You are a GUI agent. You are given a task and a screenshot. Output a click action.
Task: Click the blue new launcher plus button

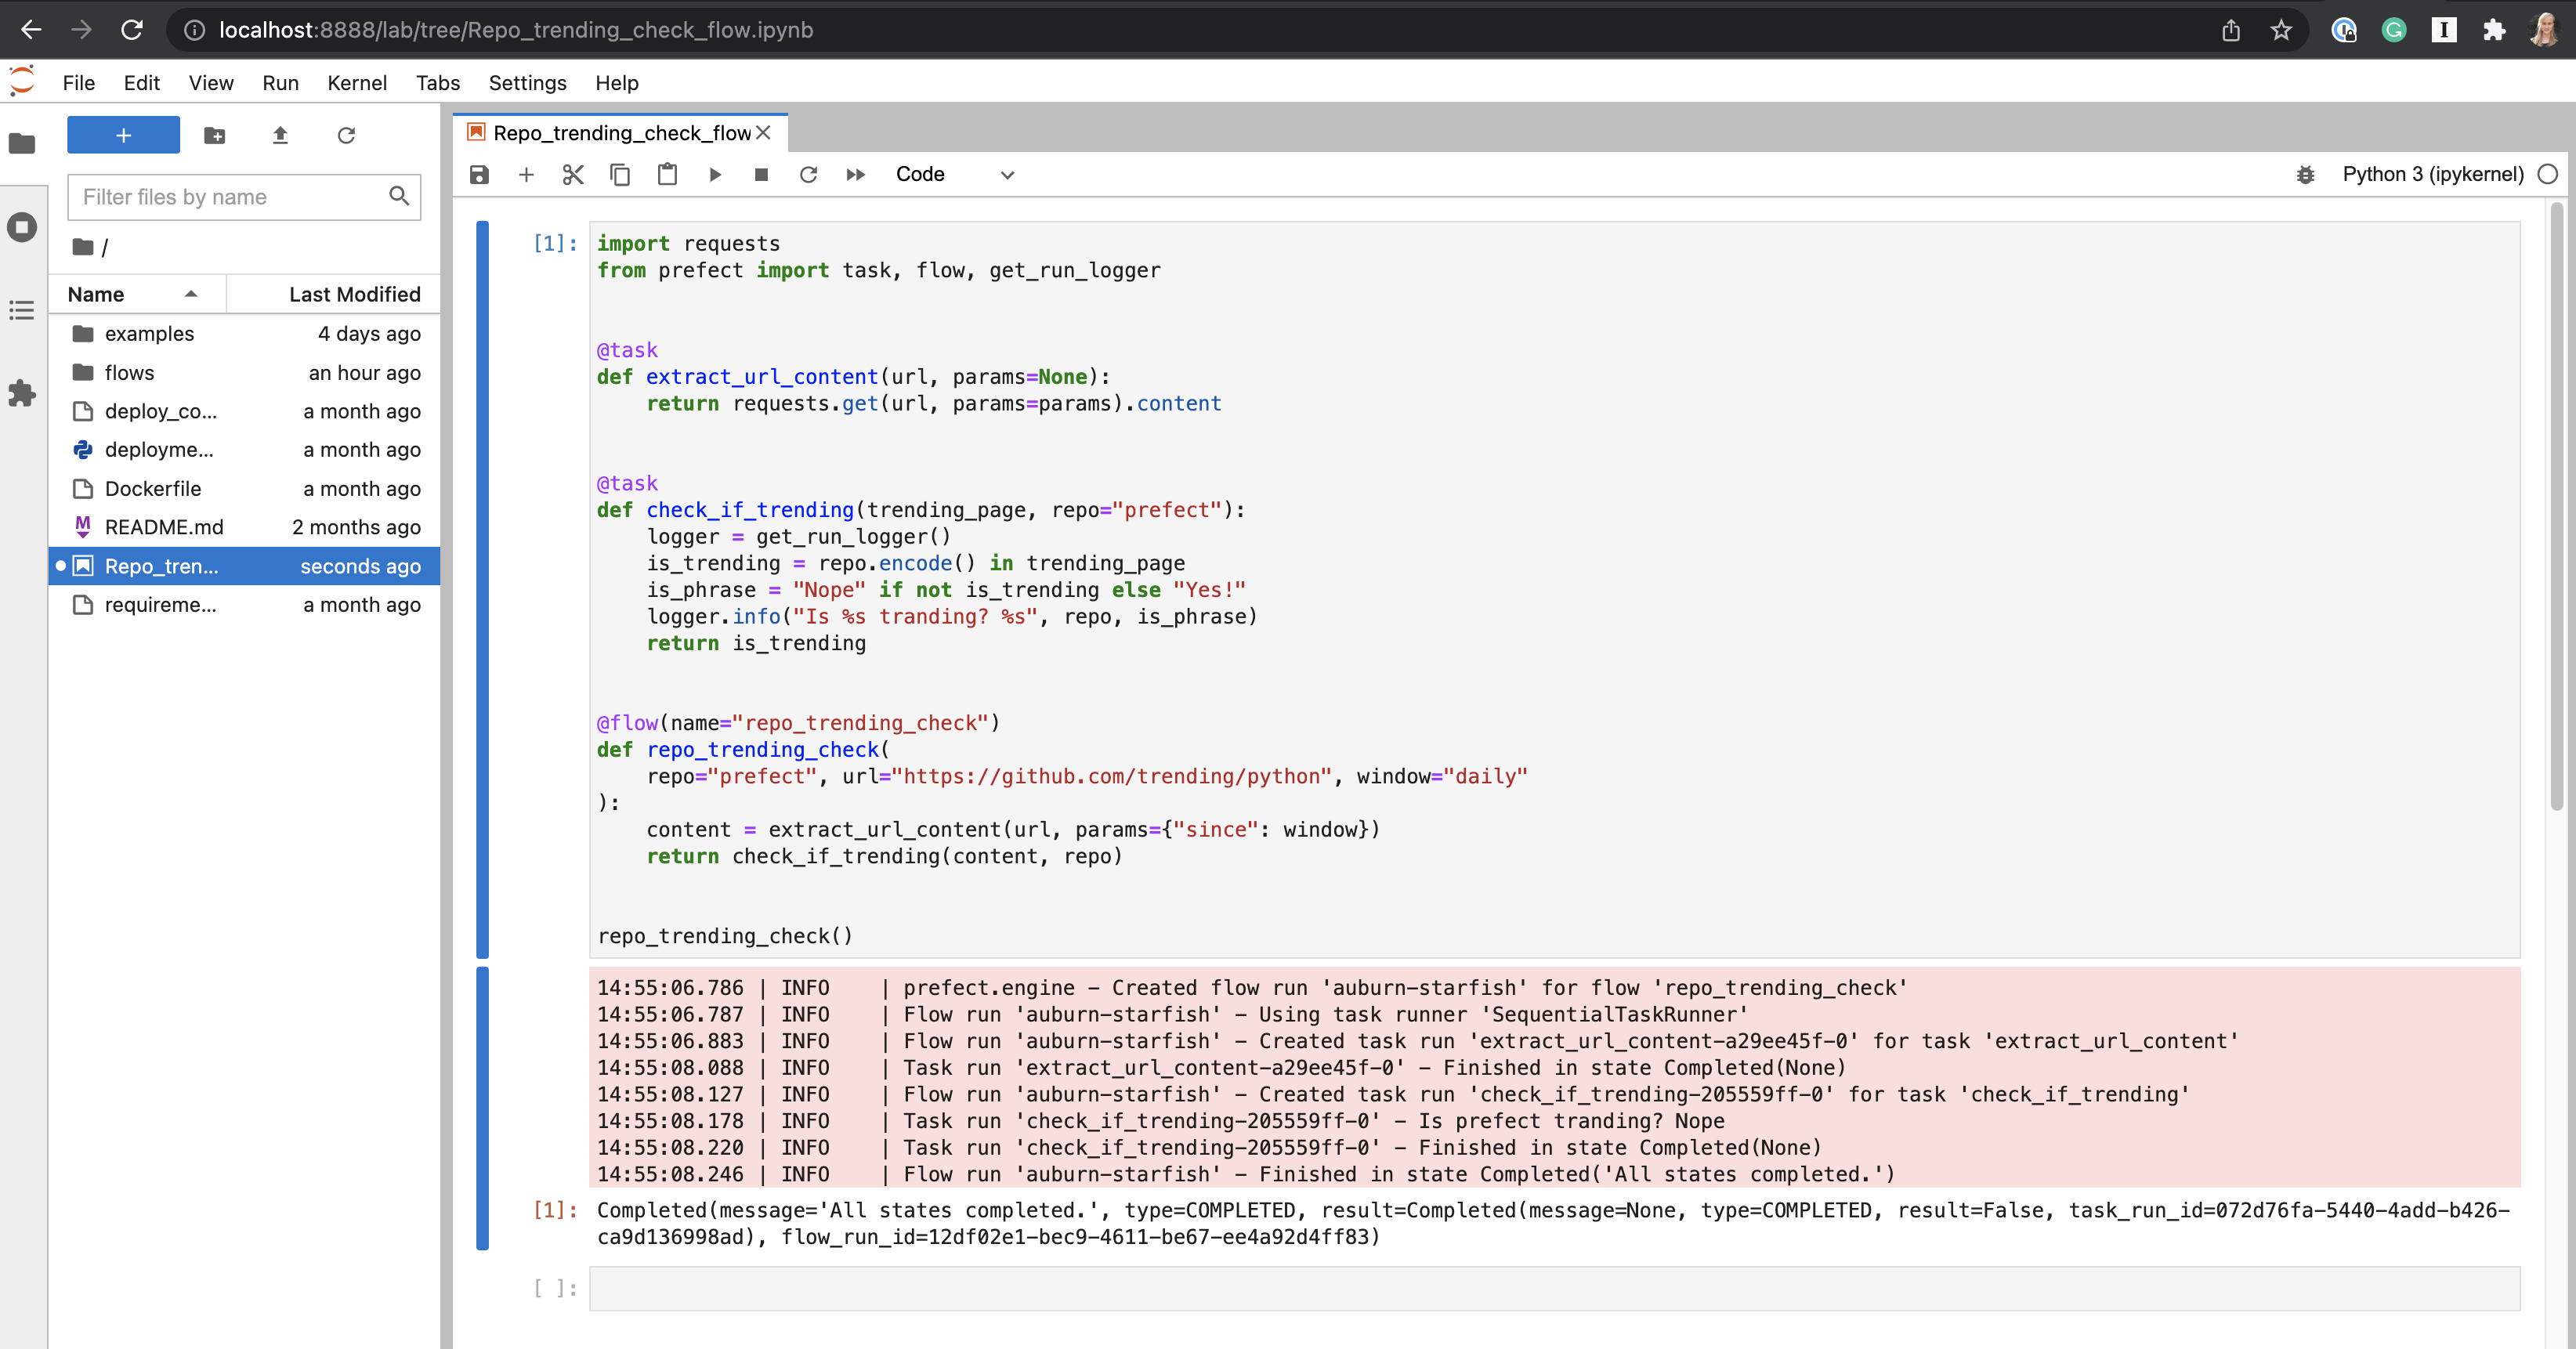123,135
